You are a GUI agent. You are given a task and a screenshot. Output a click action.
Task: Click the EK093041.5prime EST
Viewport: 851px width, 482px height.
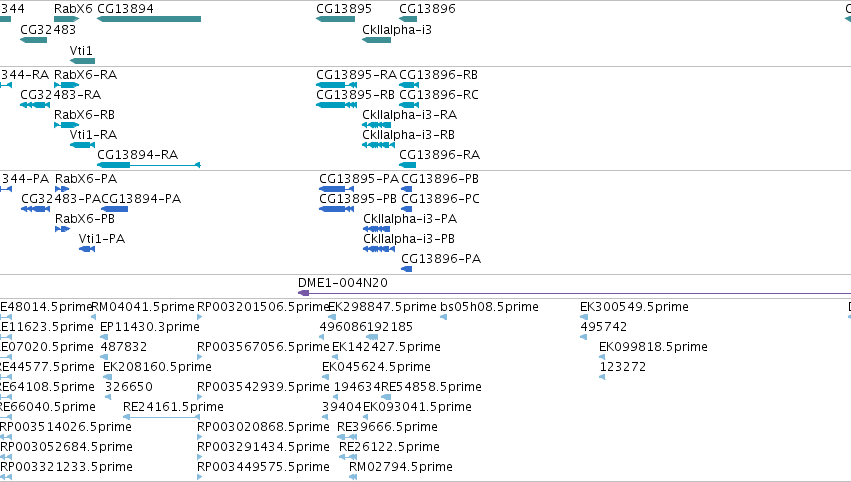[366, 417]
